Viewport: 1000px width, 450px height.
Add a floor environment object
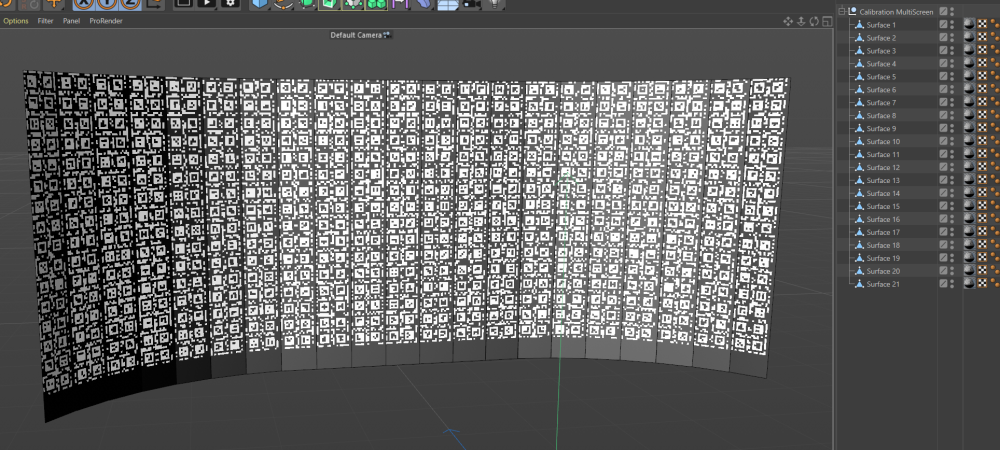coord(448,3)
